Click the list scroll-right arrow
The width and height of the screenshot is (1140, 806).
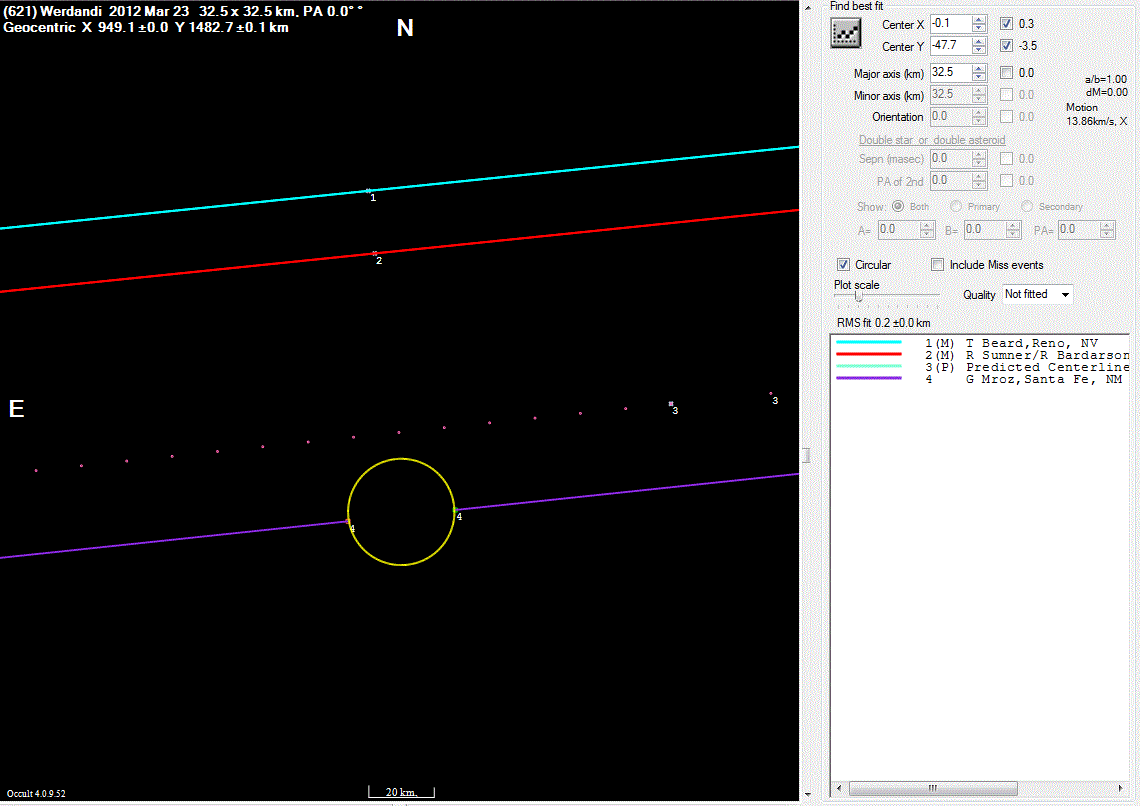point(1120,788)
